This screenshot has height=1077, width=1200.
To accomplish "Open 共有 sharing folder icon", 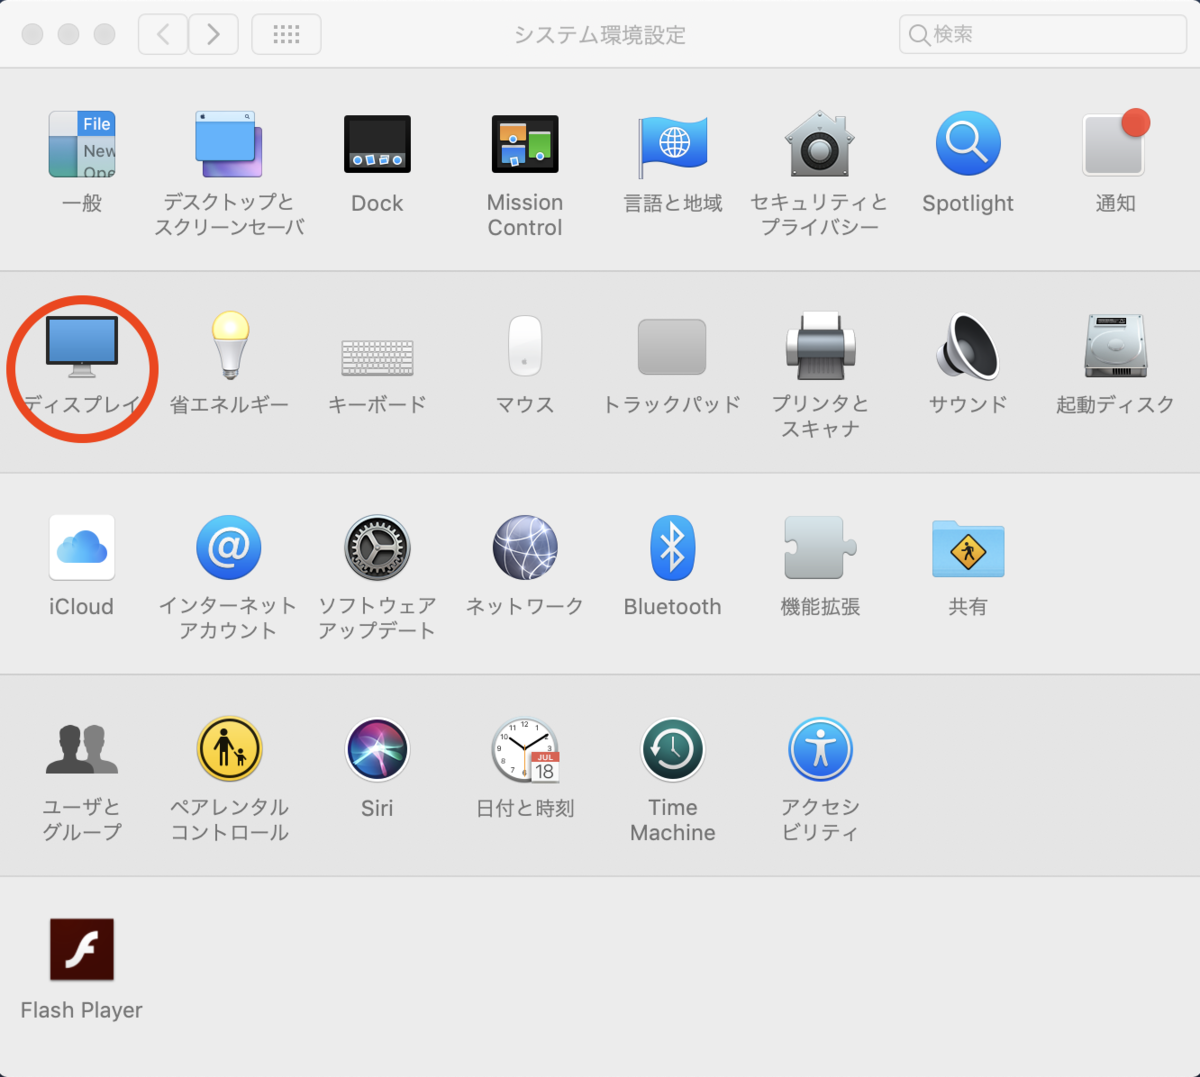I will point(968,548).
